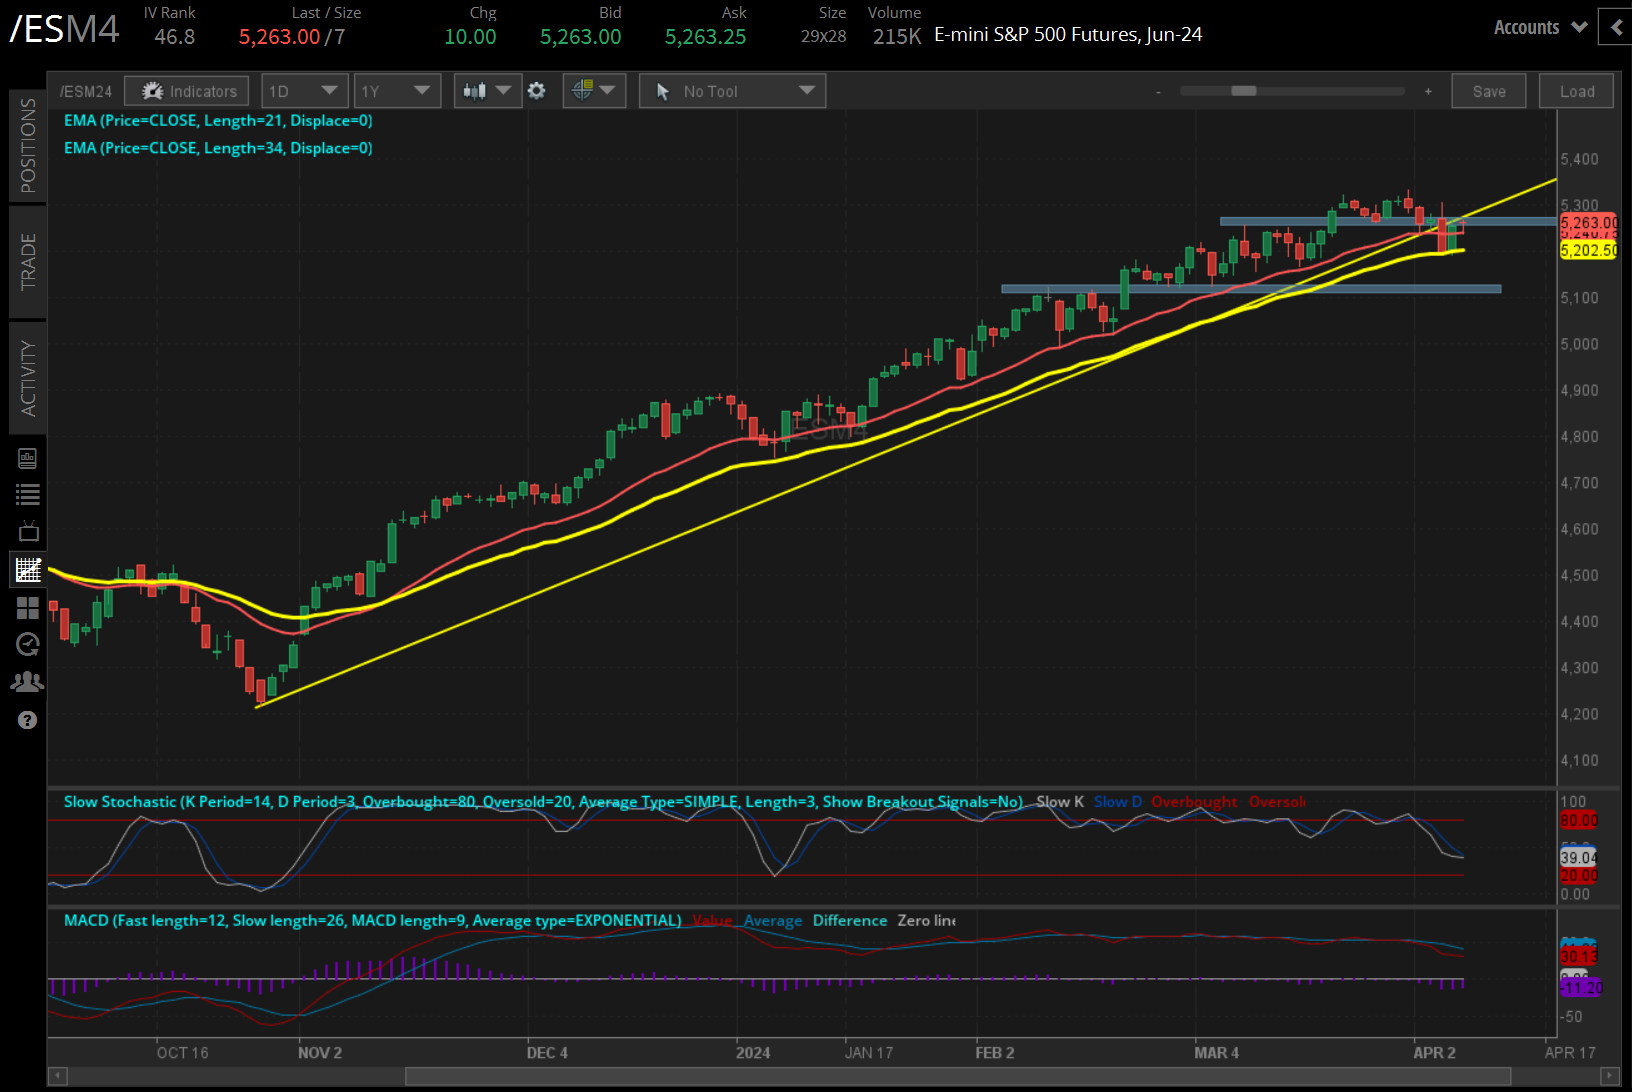Open the watchlist list icon
Screen dimensions: 1632x1092
point(28,494)
